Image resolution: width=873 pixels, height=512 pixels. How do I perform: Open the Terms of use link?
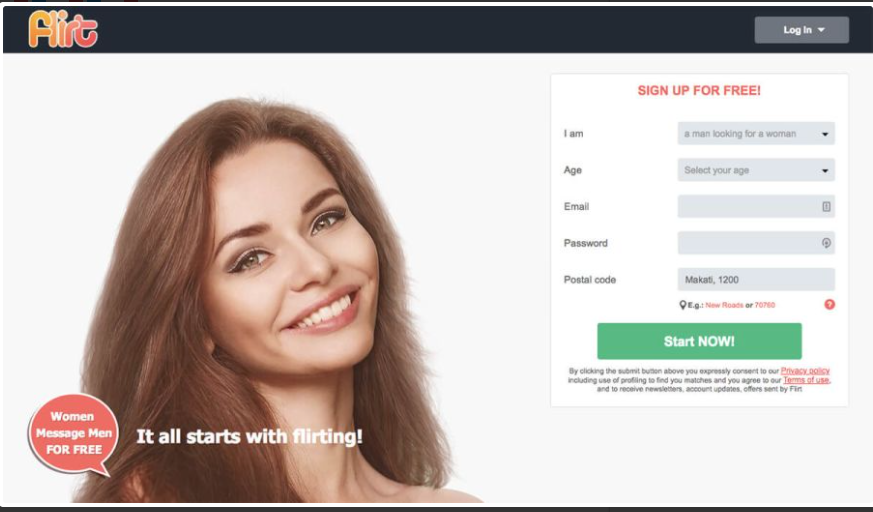click(x=806, y=380)
